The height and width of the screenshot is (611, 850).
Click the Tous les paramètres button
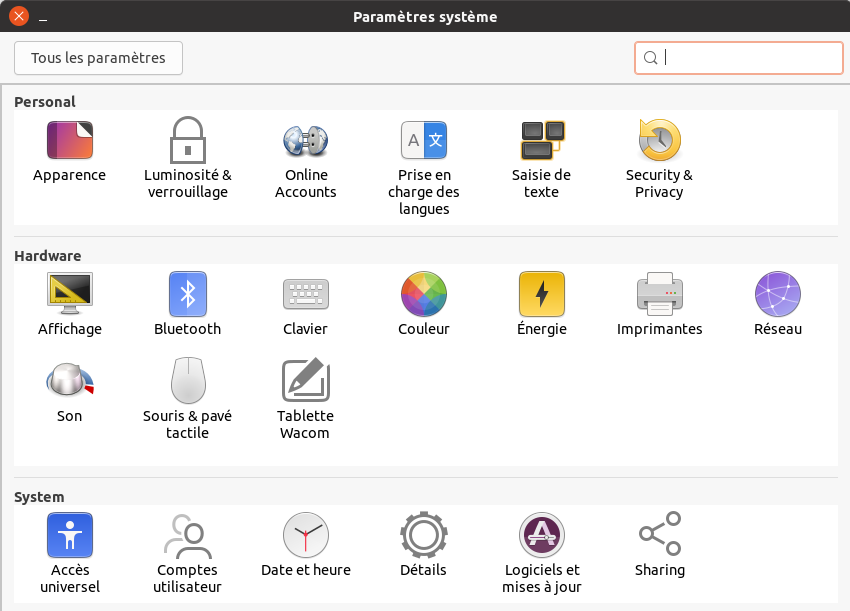point(98,58)
